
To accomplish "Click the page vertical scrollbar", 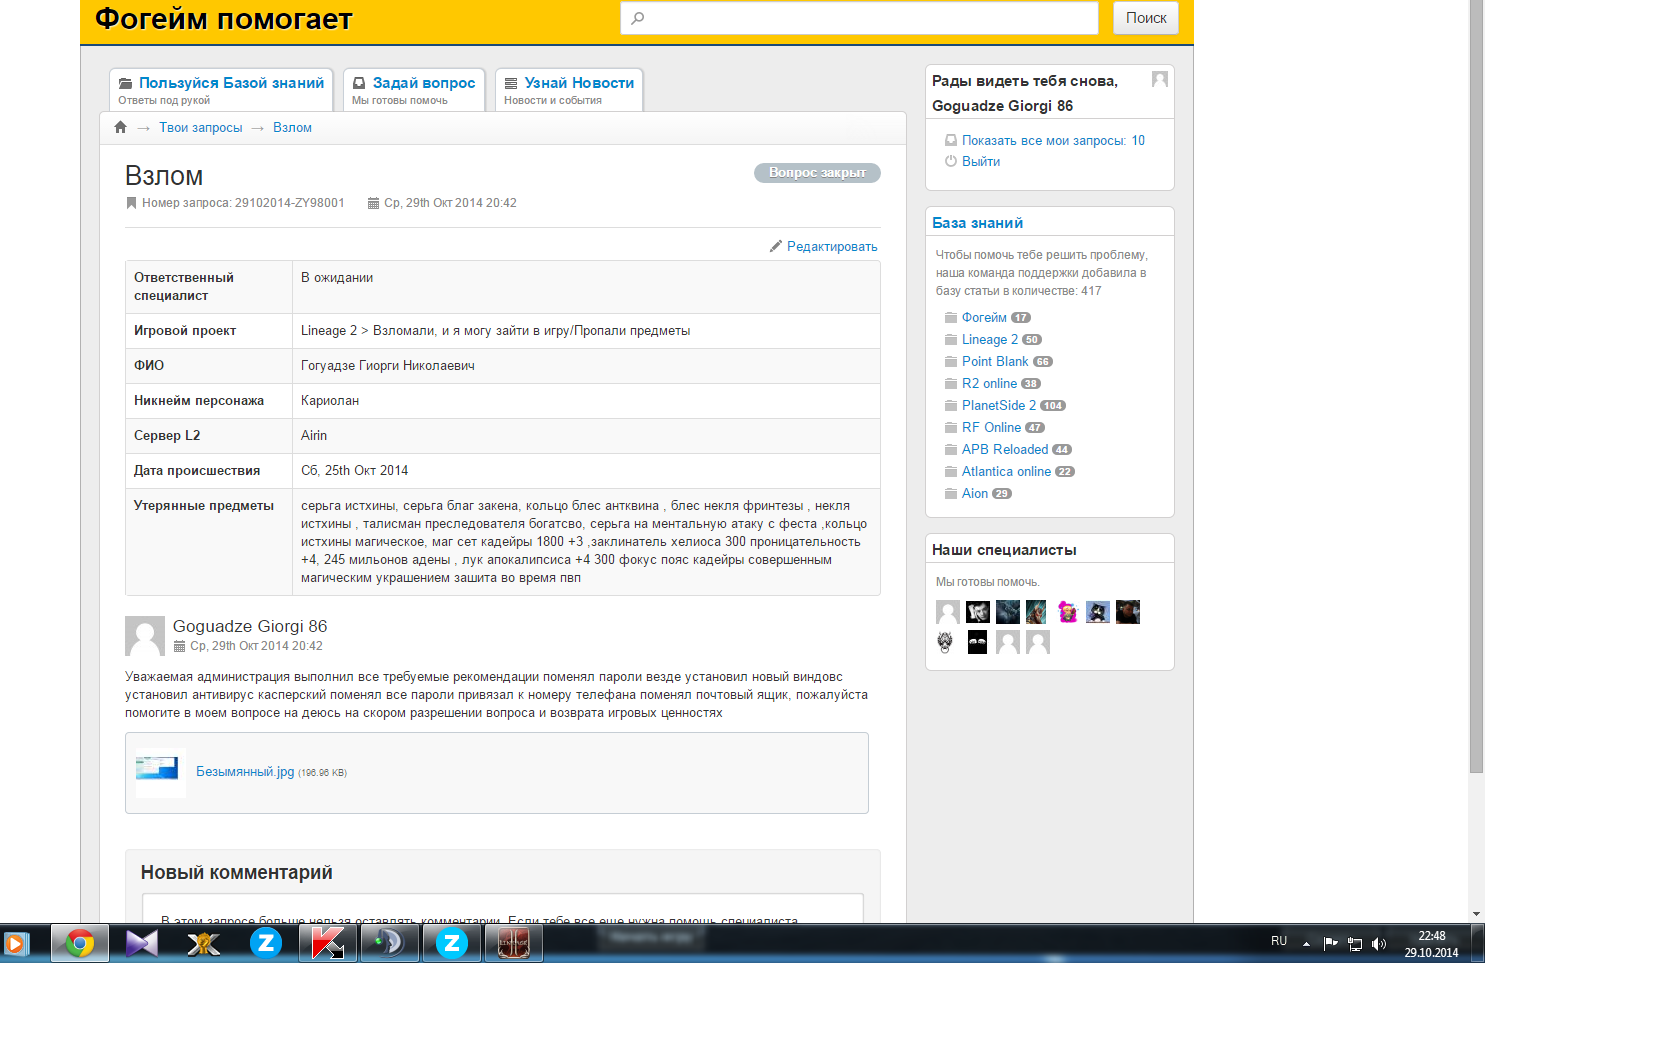I will tap(1476, 385).
